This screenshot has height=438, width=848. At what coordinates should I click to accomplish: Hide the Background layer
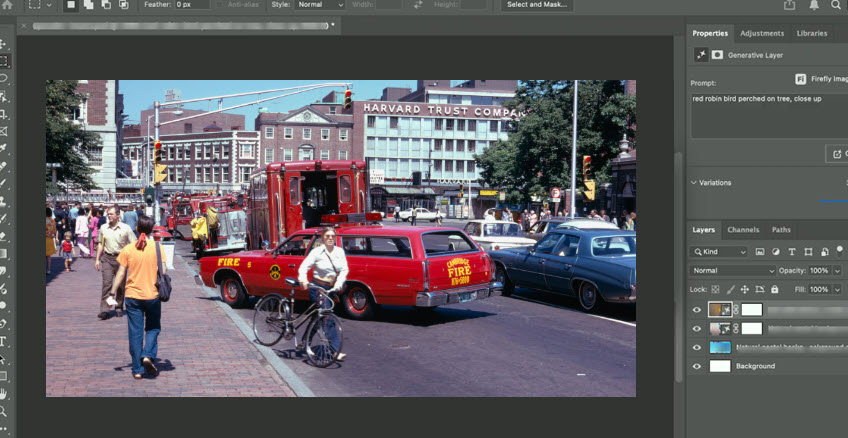(697, 366)
